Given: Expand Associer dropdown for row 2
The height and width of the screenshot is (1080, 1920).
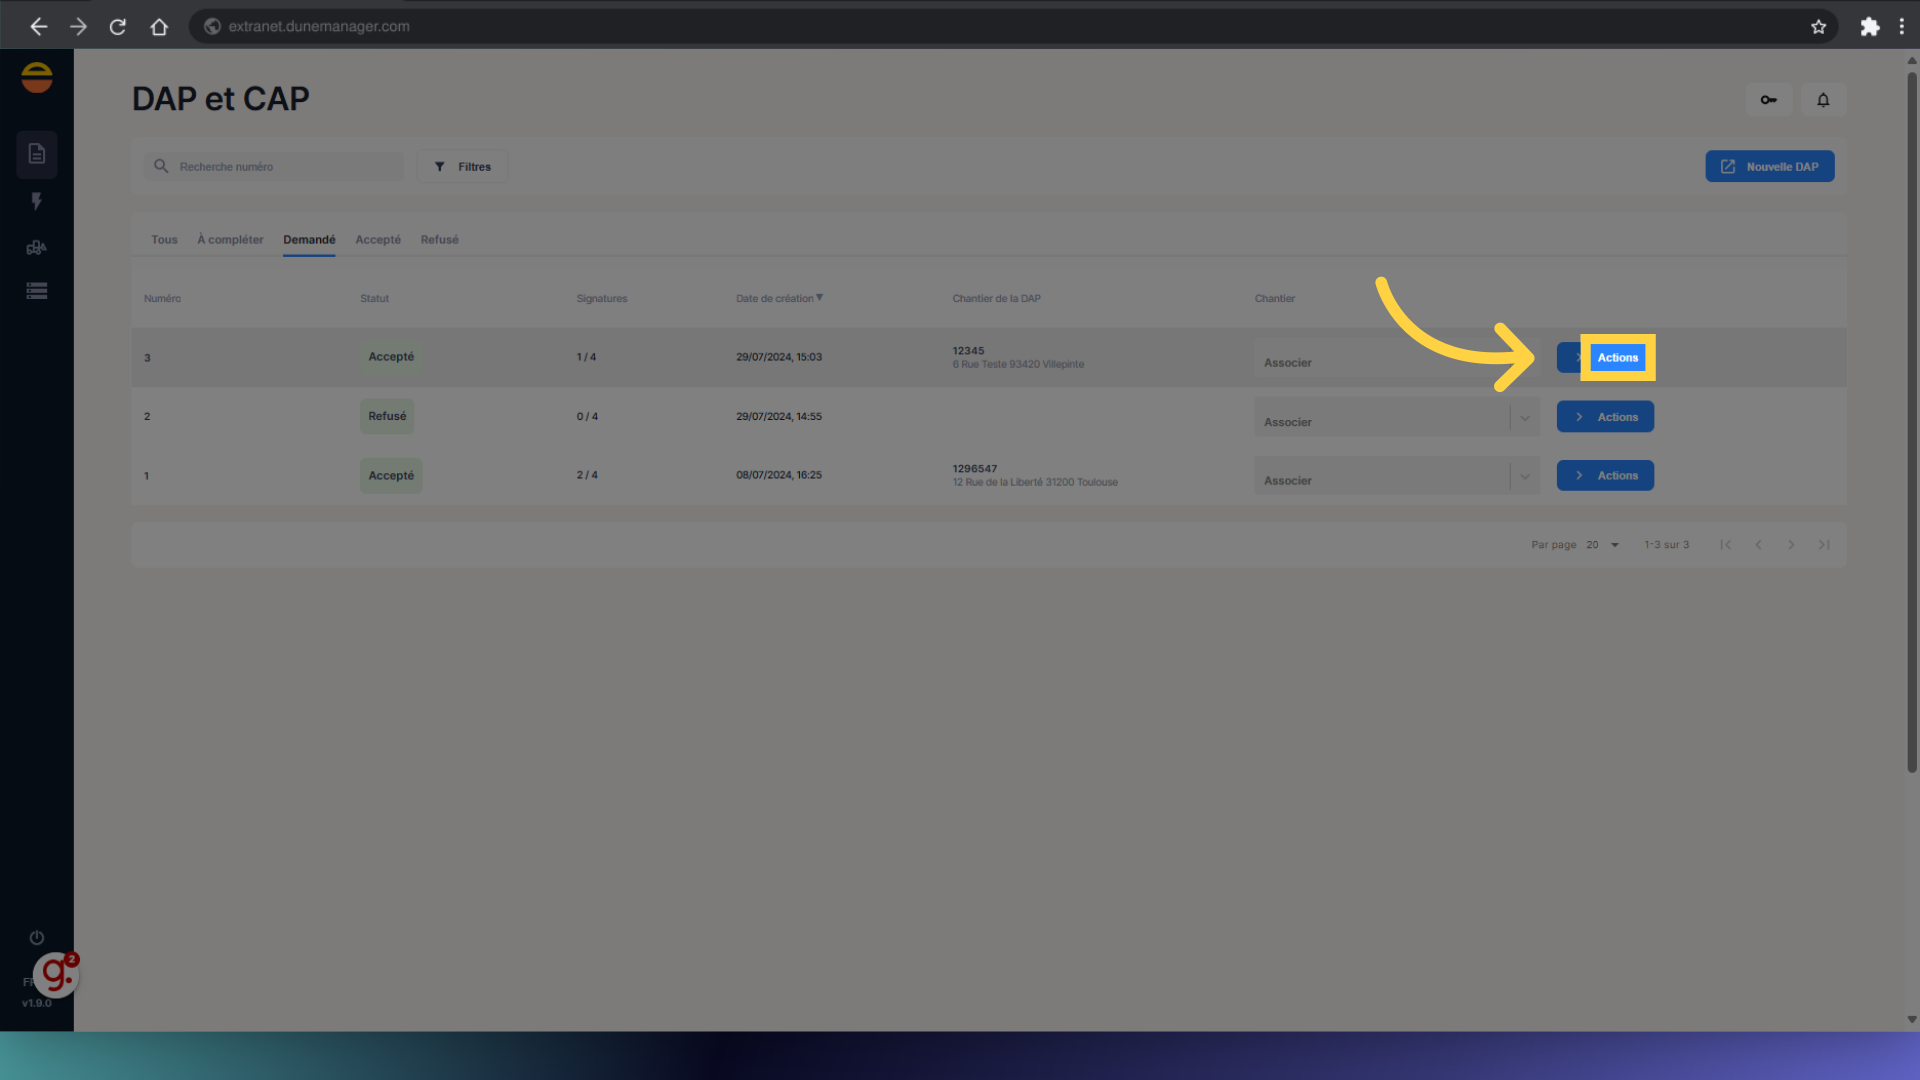Looking at the screenshot, I should [1524, 418].
